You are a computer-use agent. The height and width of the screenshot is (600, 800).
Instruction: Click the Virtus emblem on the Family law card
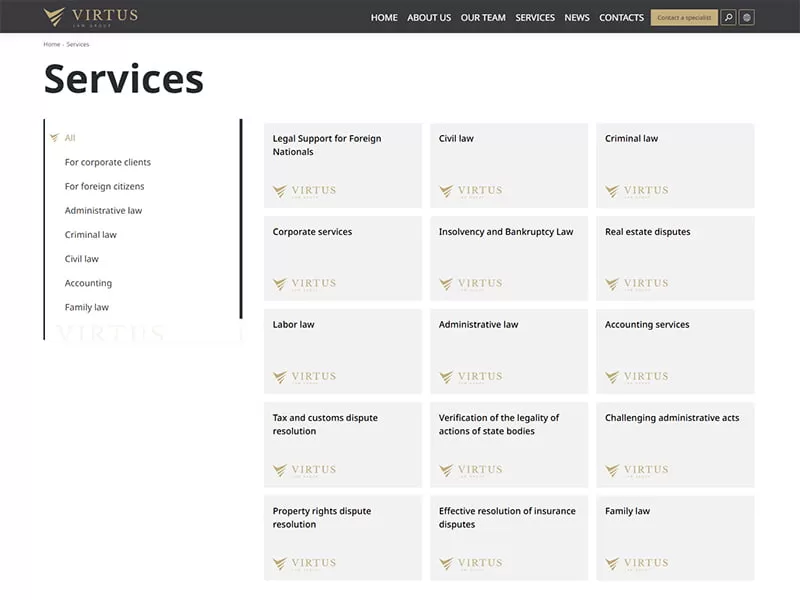pyautogui.click(x=637, y=562)
